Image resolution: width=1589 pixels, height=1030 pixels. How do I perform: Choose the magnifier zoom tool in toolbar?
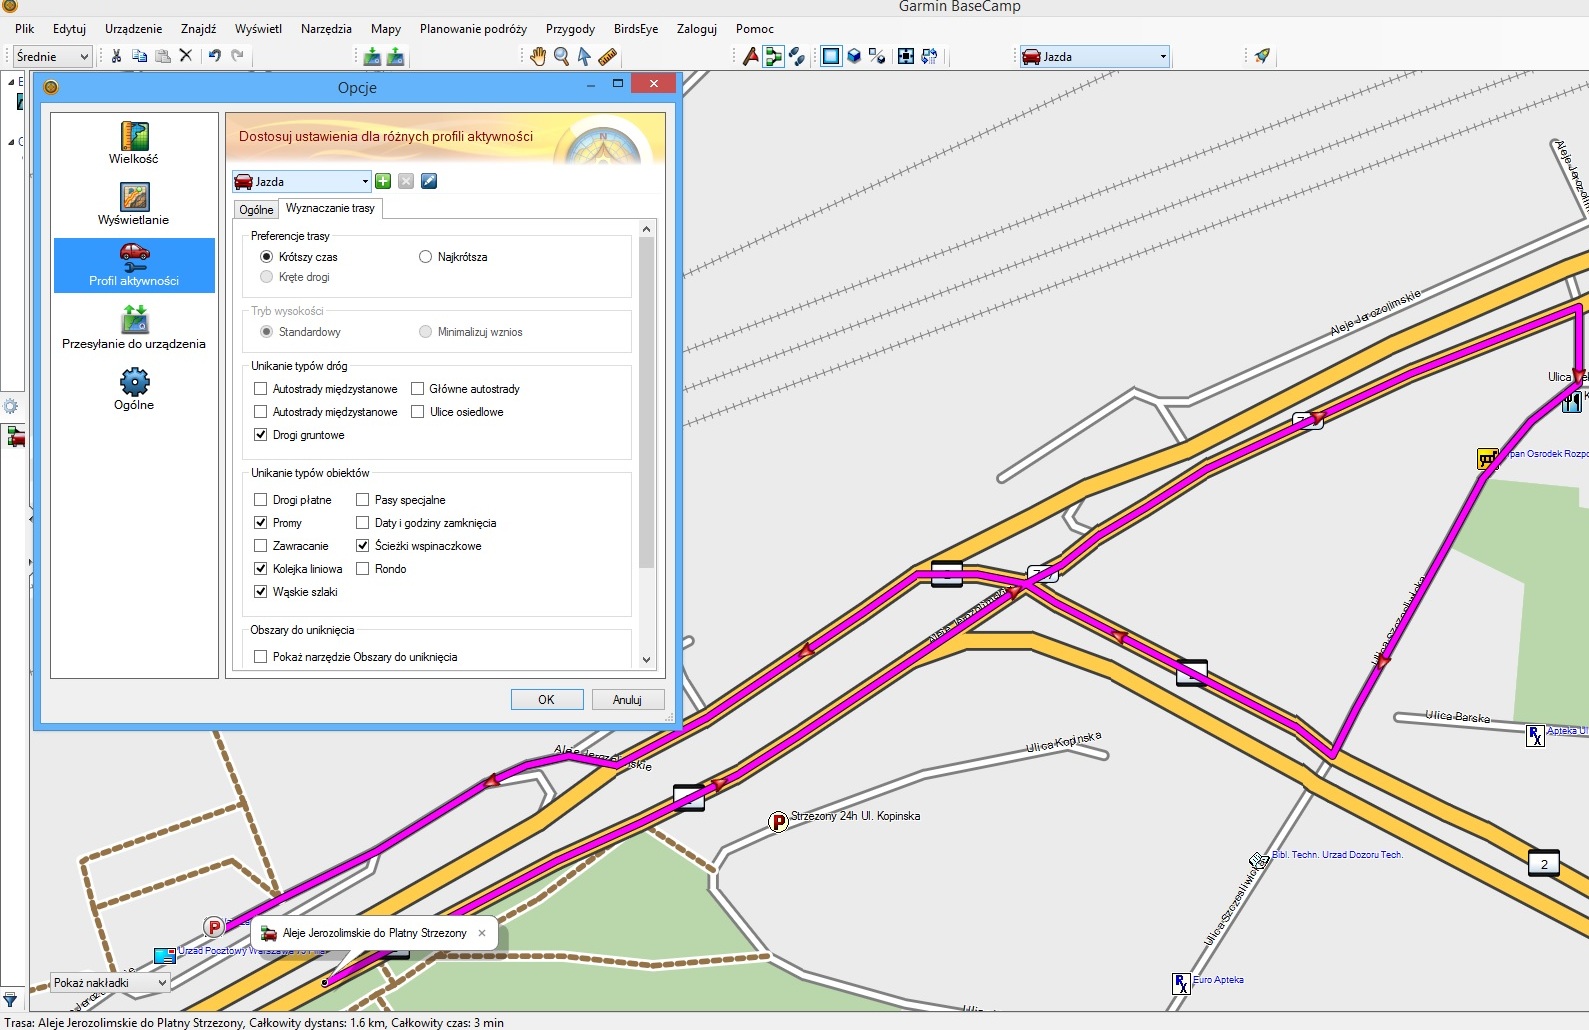pyautogui.click(x=561, y=57)
